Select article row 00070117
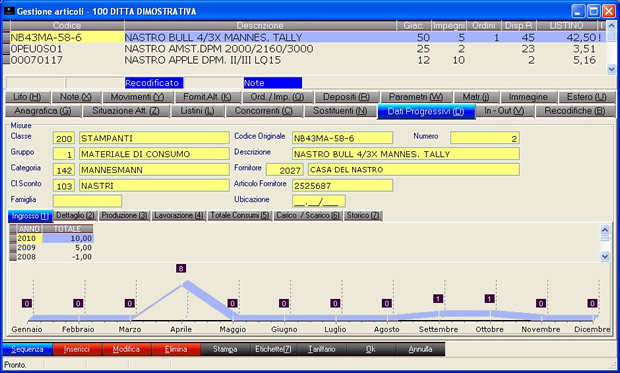 [x=304, y=60]
